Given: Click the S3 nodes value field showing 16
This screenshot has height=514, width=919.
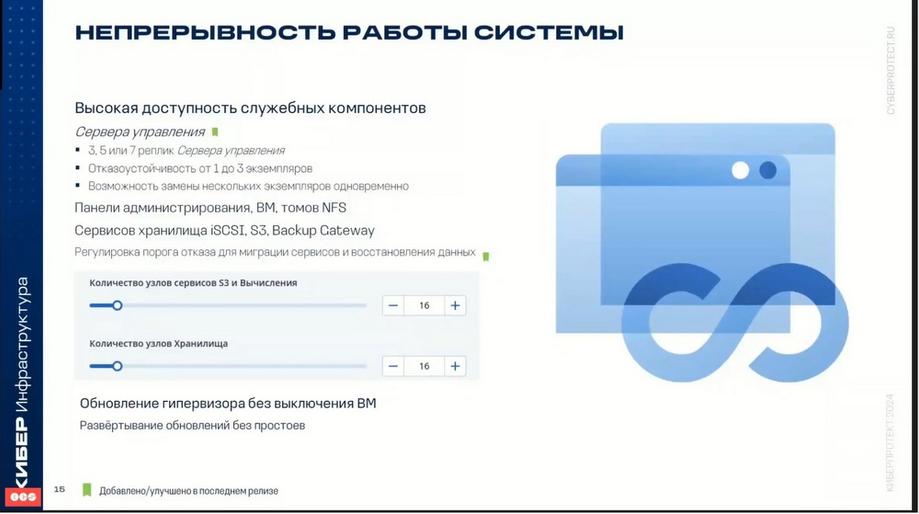Looking at the screenshot, I should 424,305.
